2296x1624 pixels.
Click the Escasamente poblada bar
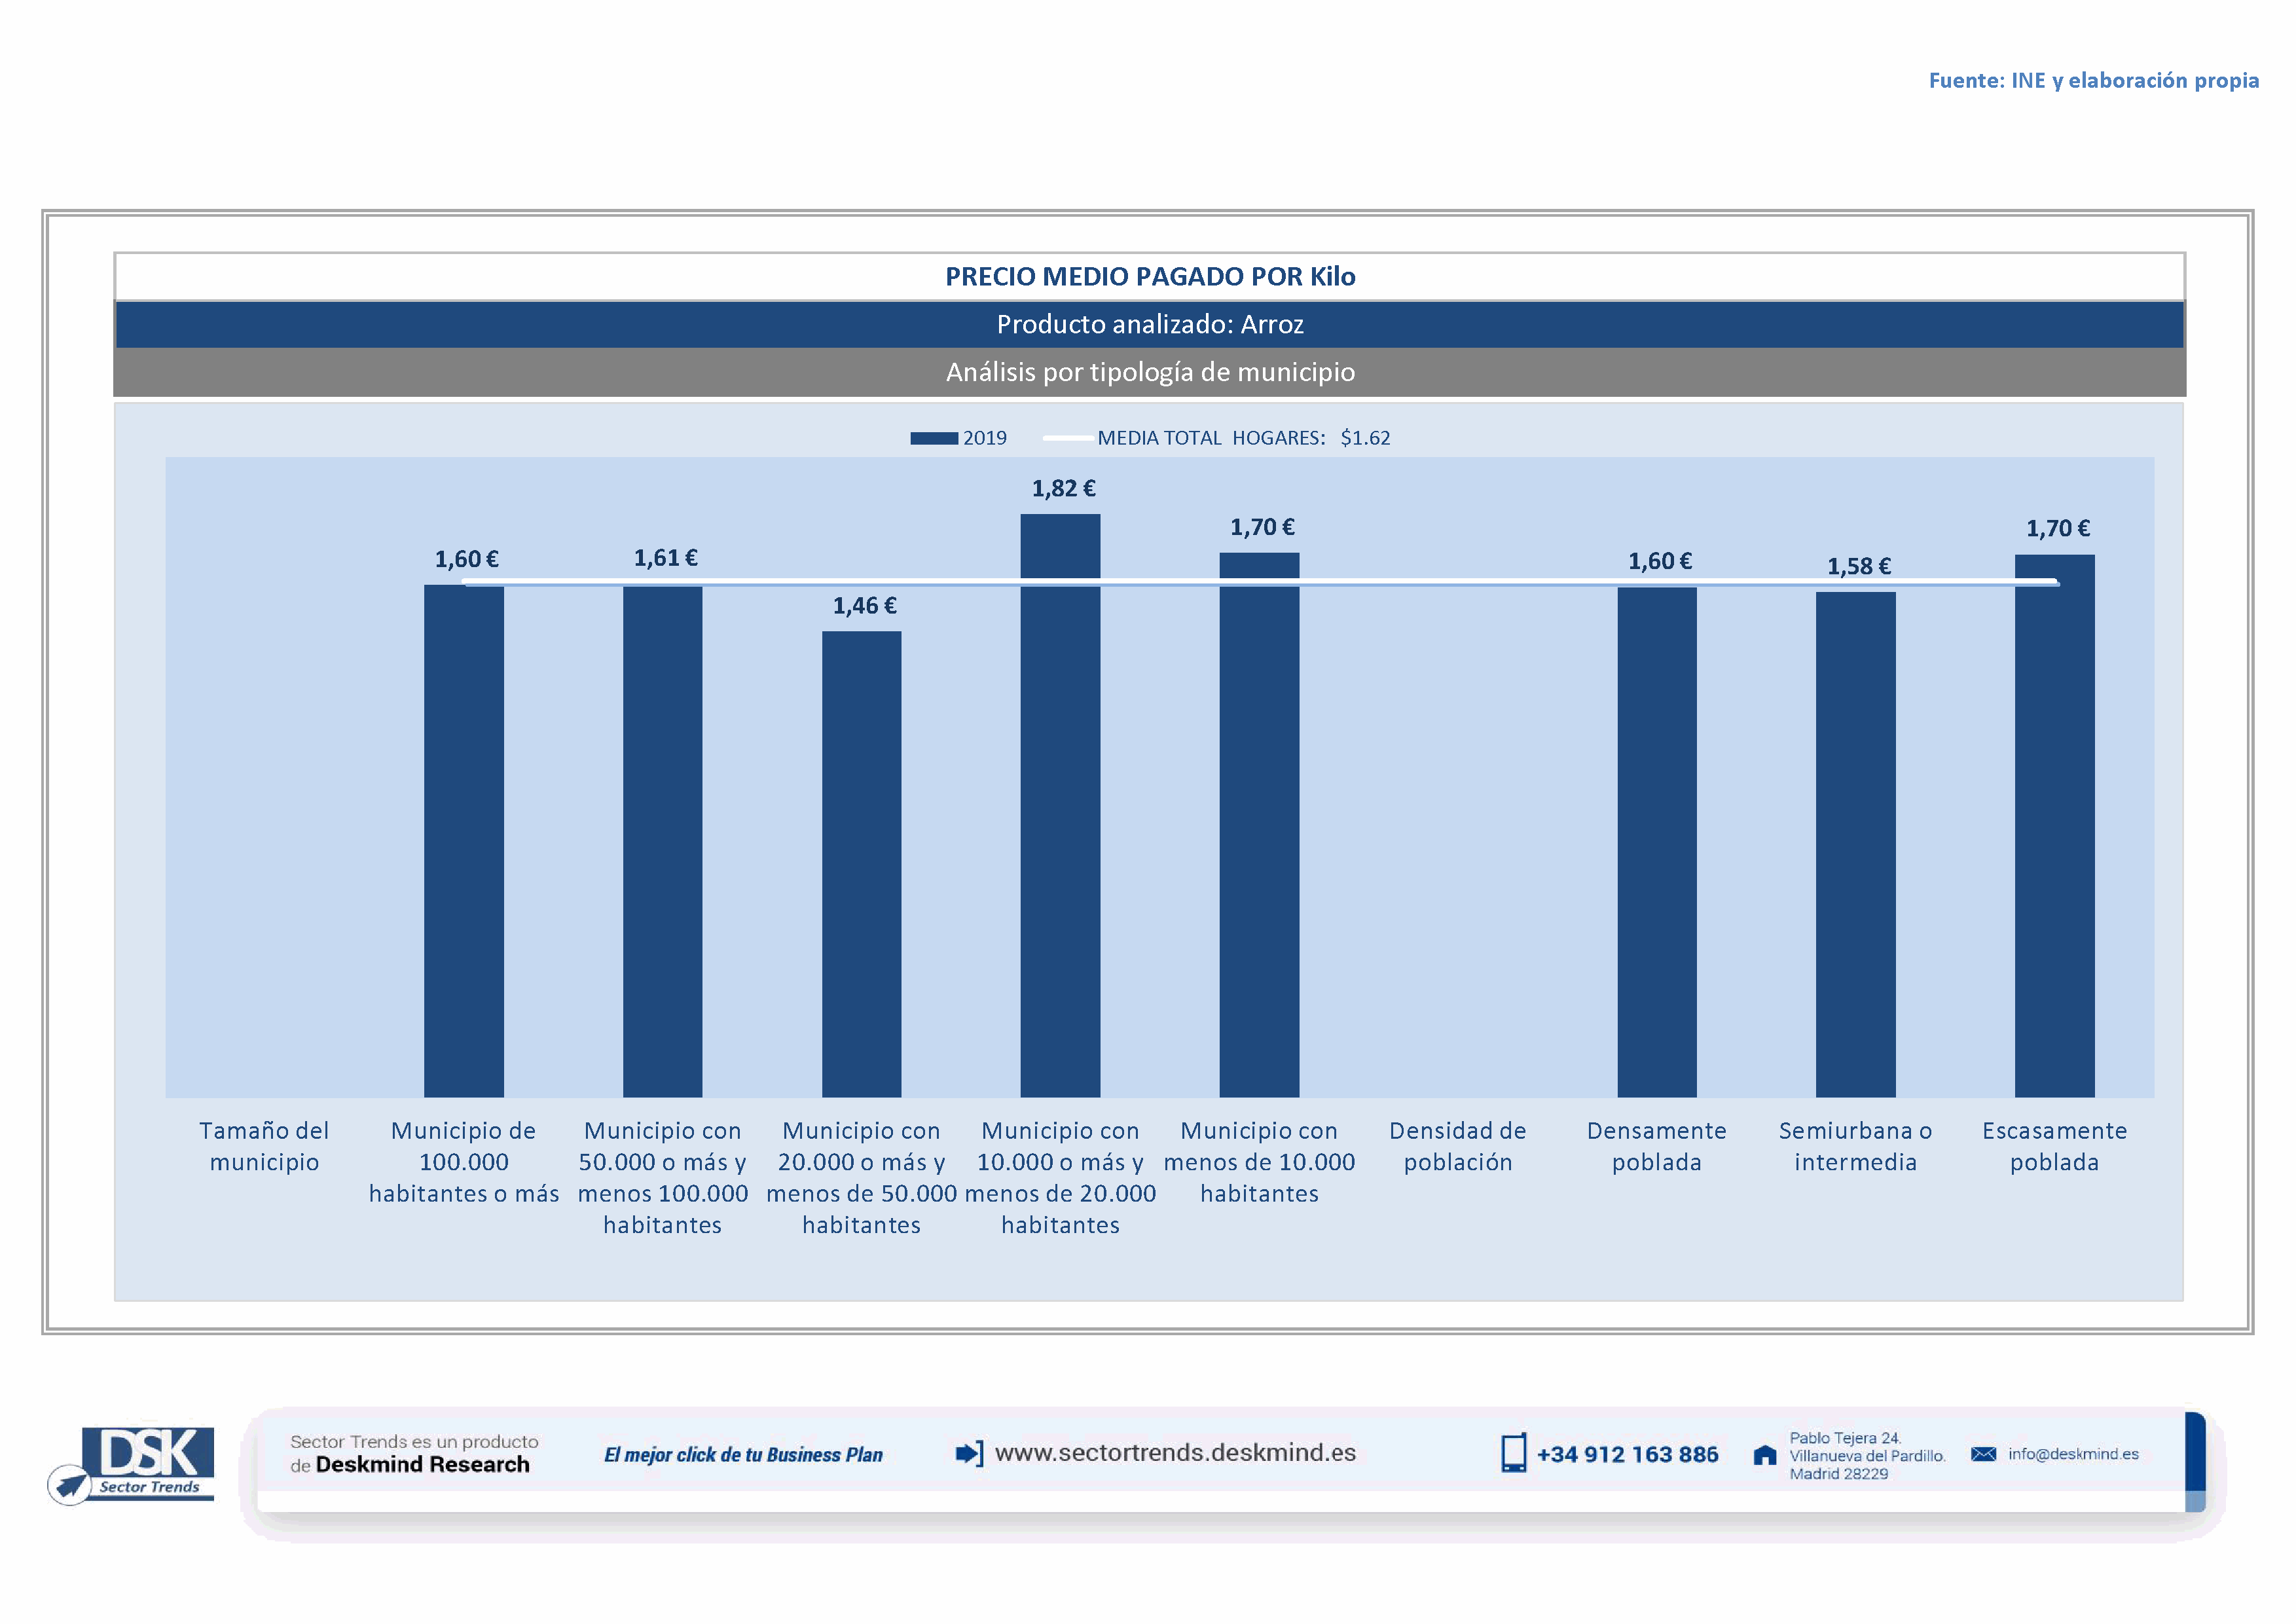coord(2054,825)
